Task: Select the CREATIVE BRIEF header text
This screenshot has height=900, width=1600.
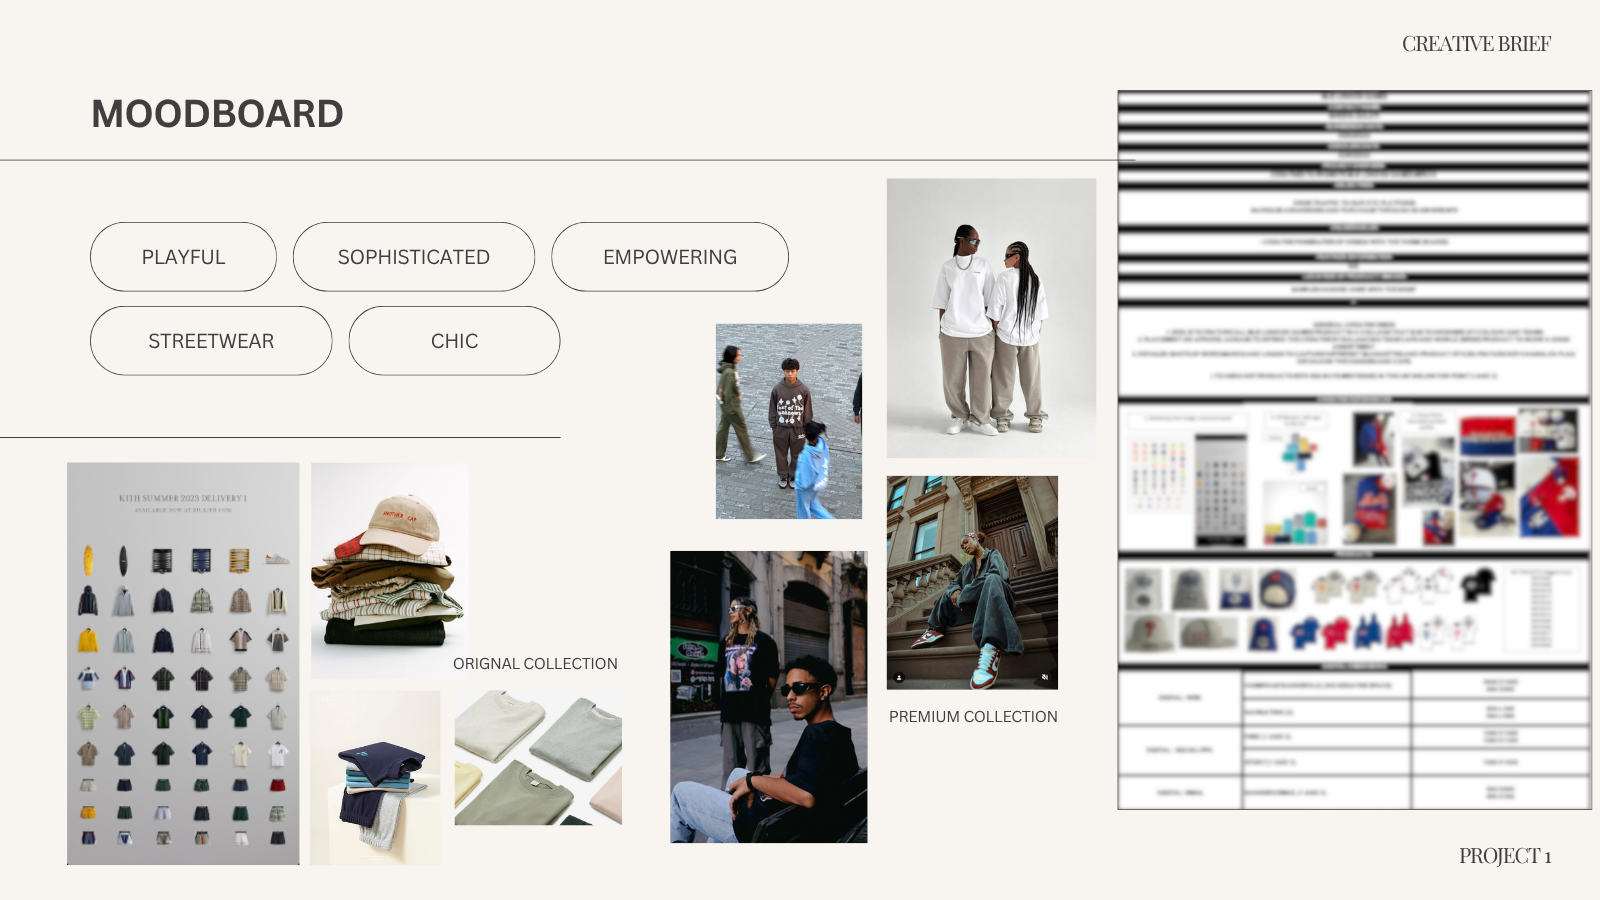Action: 1476,44
